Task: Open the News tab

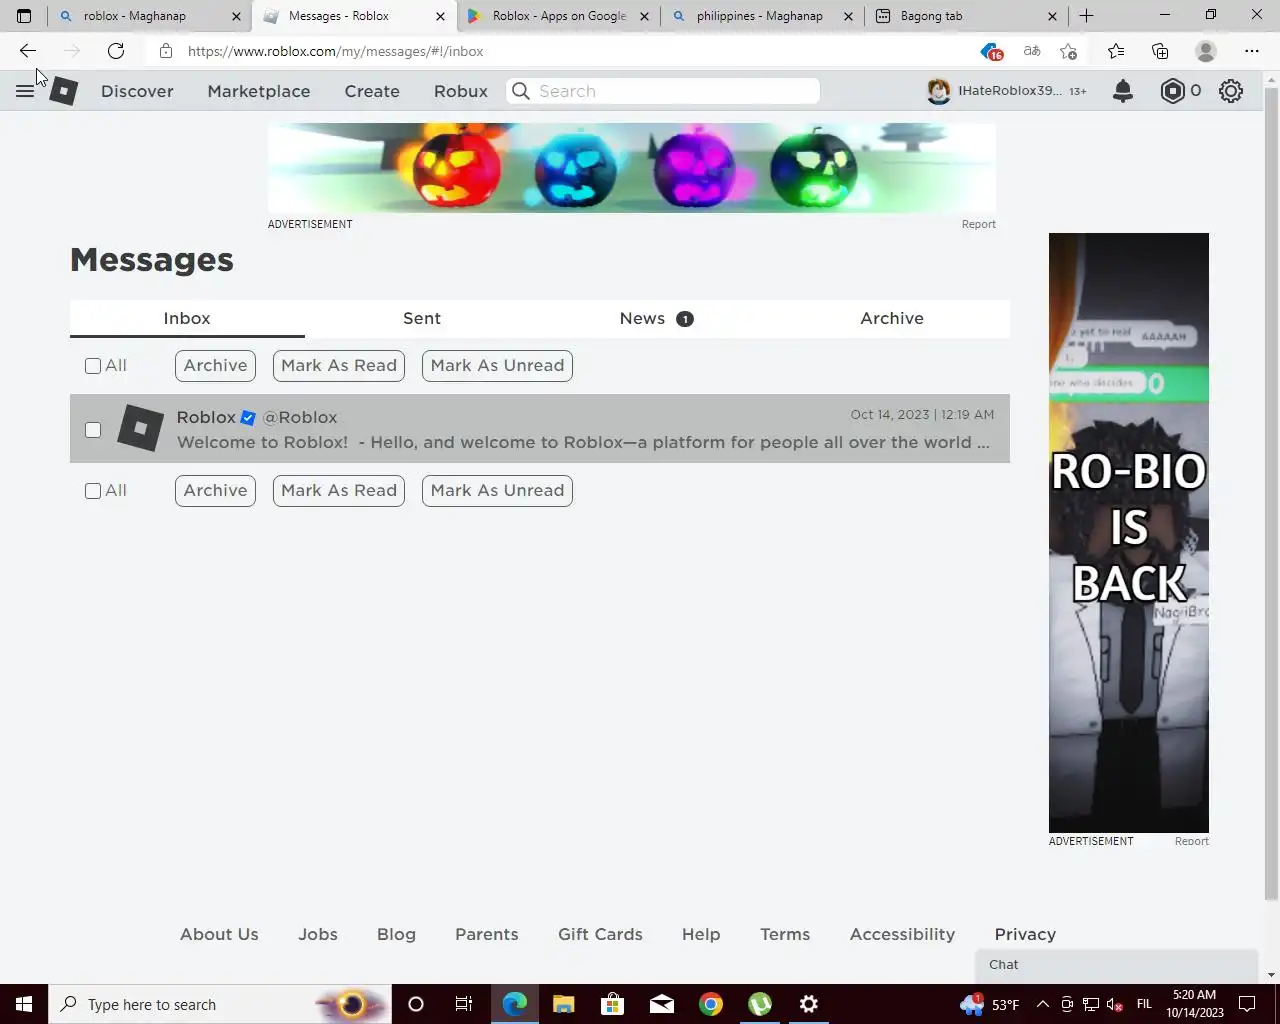Action: coord(656,318)
